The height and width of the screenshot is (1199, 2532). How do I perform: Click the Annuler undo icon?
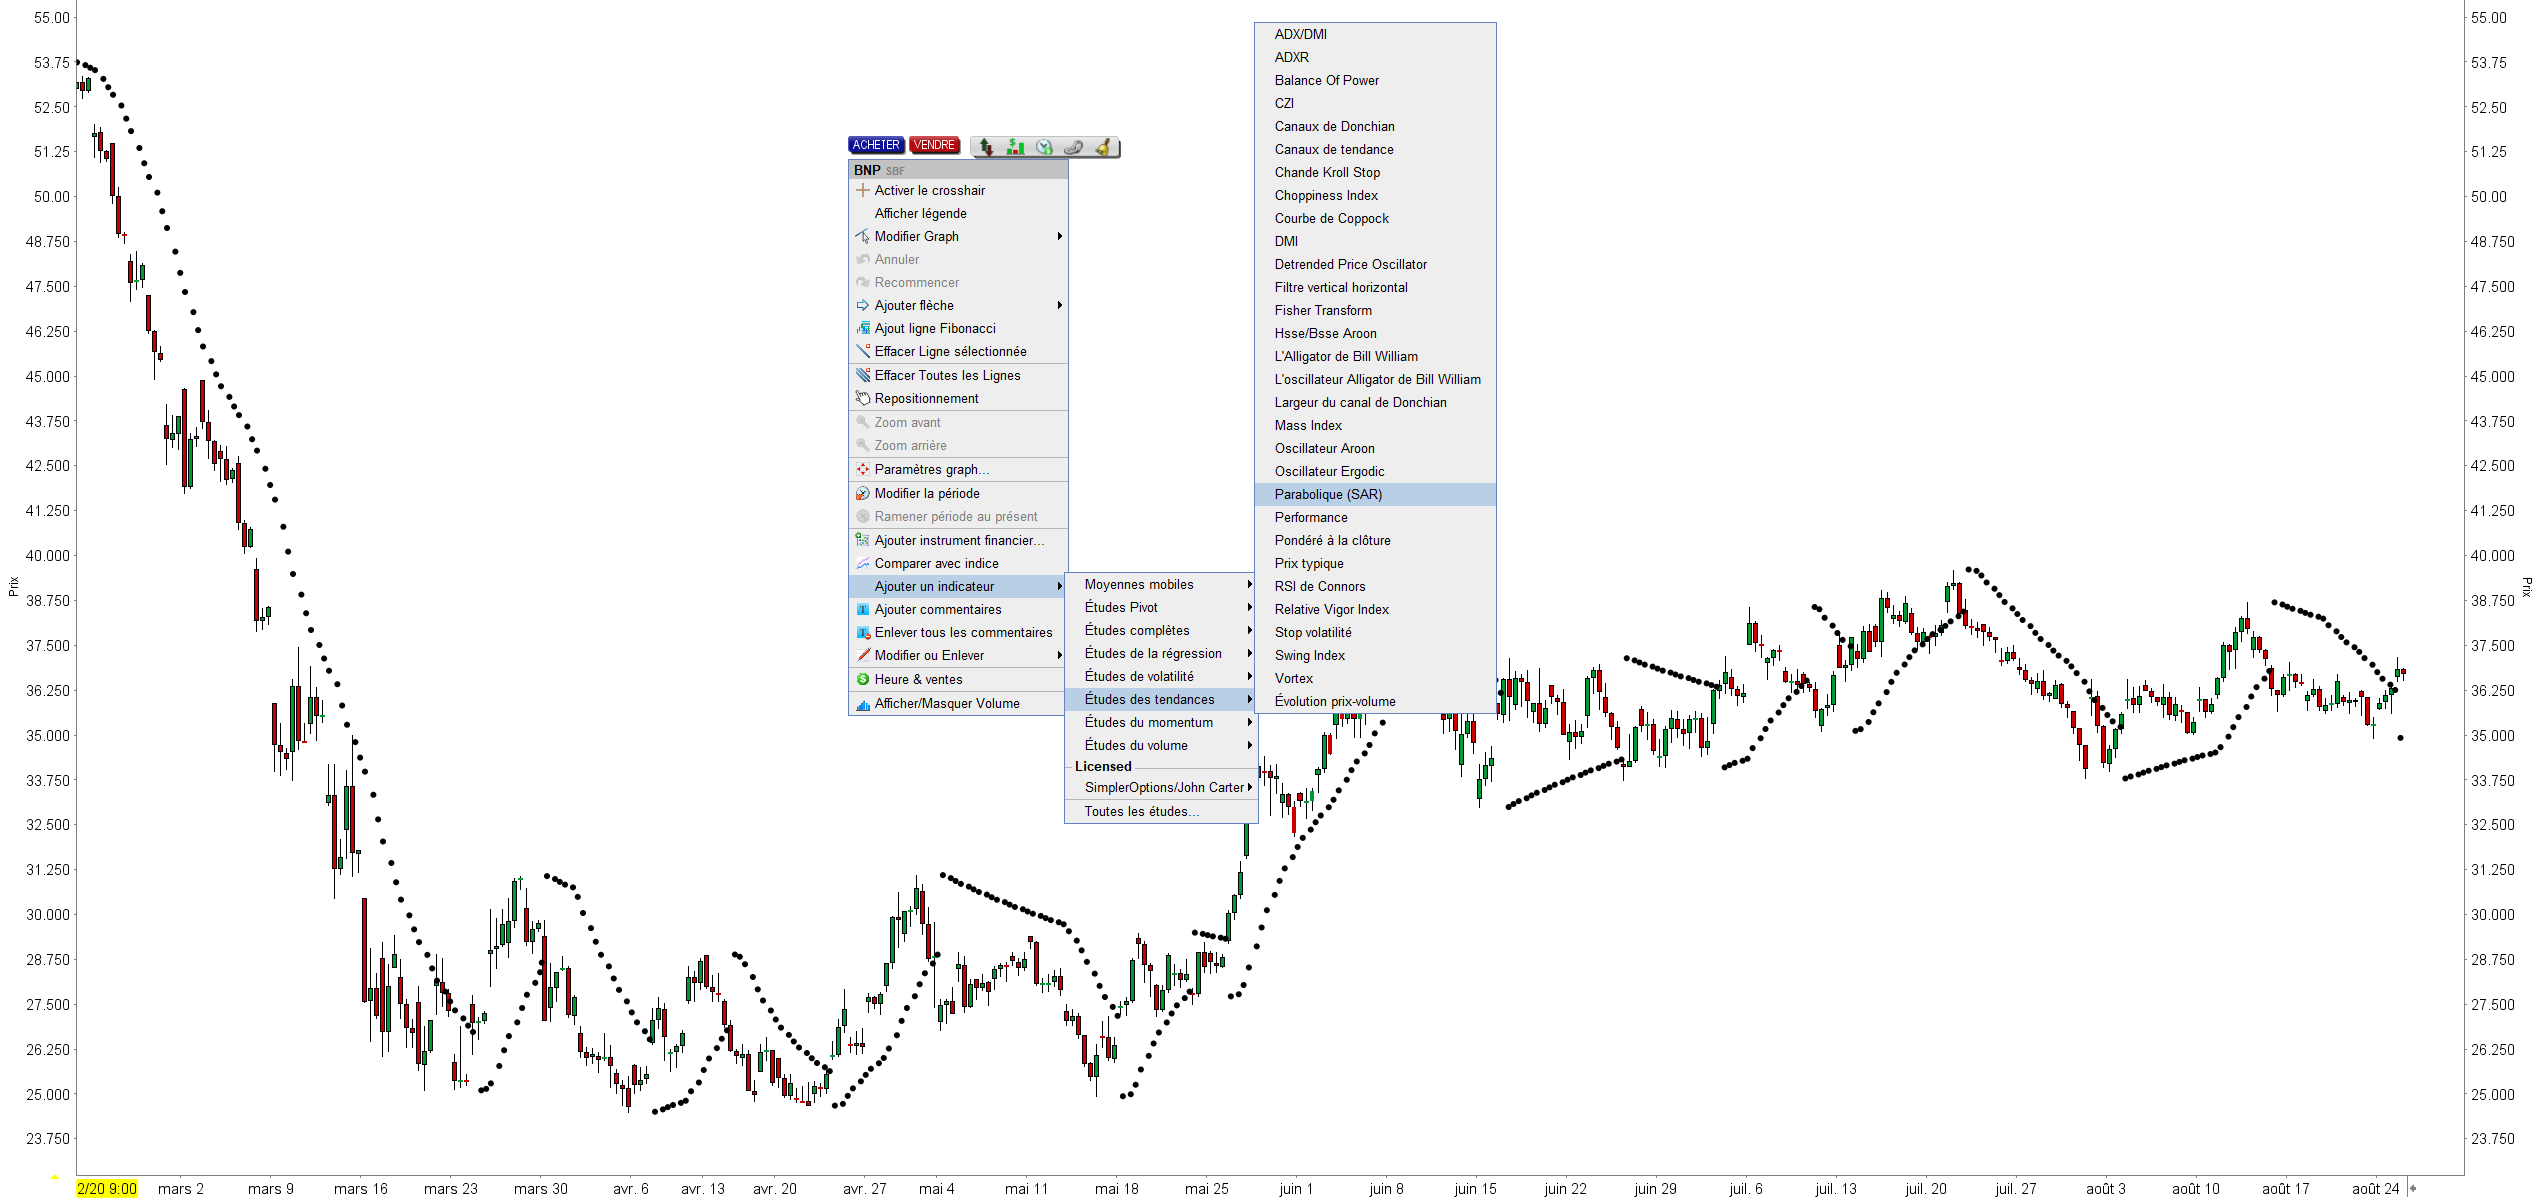[x=862, y=259]
